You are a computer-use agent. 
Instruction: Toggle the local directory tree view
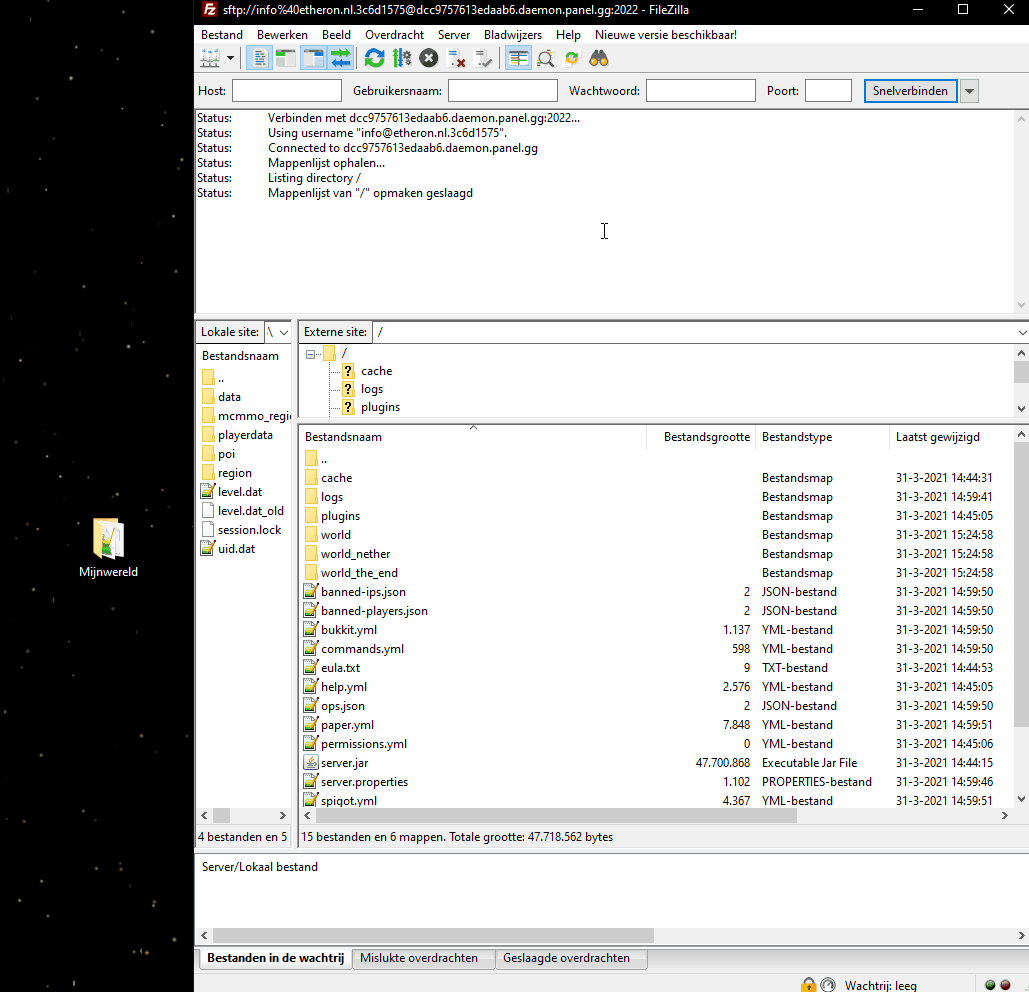[x=286, y=58]
